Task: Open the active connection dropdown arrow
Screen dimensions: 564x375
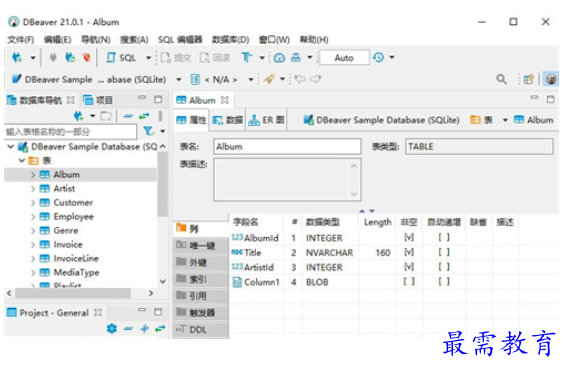Action: click(x=178, y=79)
